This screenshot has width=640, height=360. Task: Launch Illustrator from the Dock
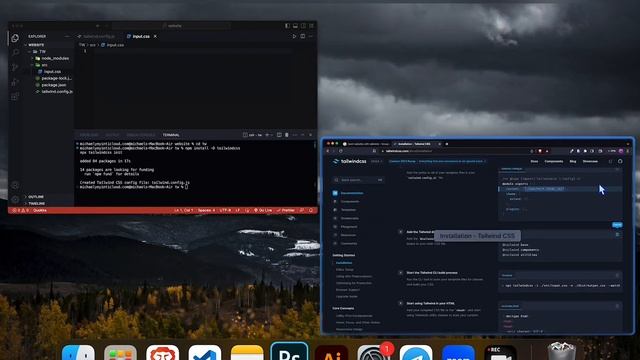pos(331,353)
